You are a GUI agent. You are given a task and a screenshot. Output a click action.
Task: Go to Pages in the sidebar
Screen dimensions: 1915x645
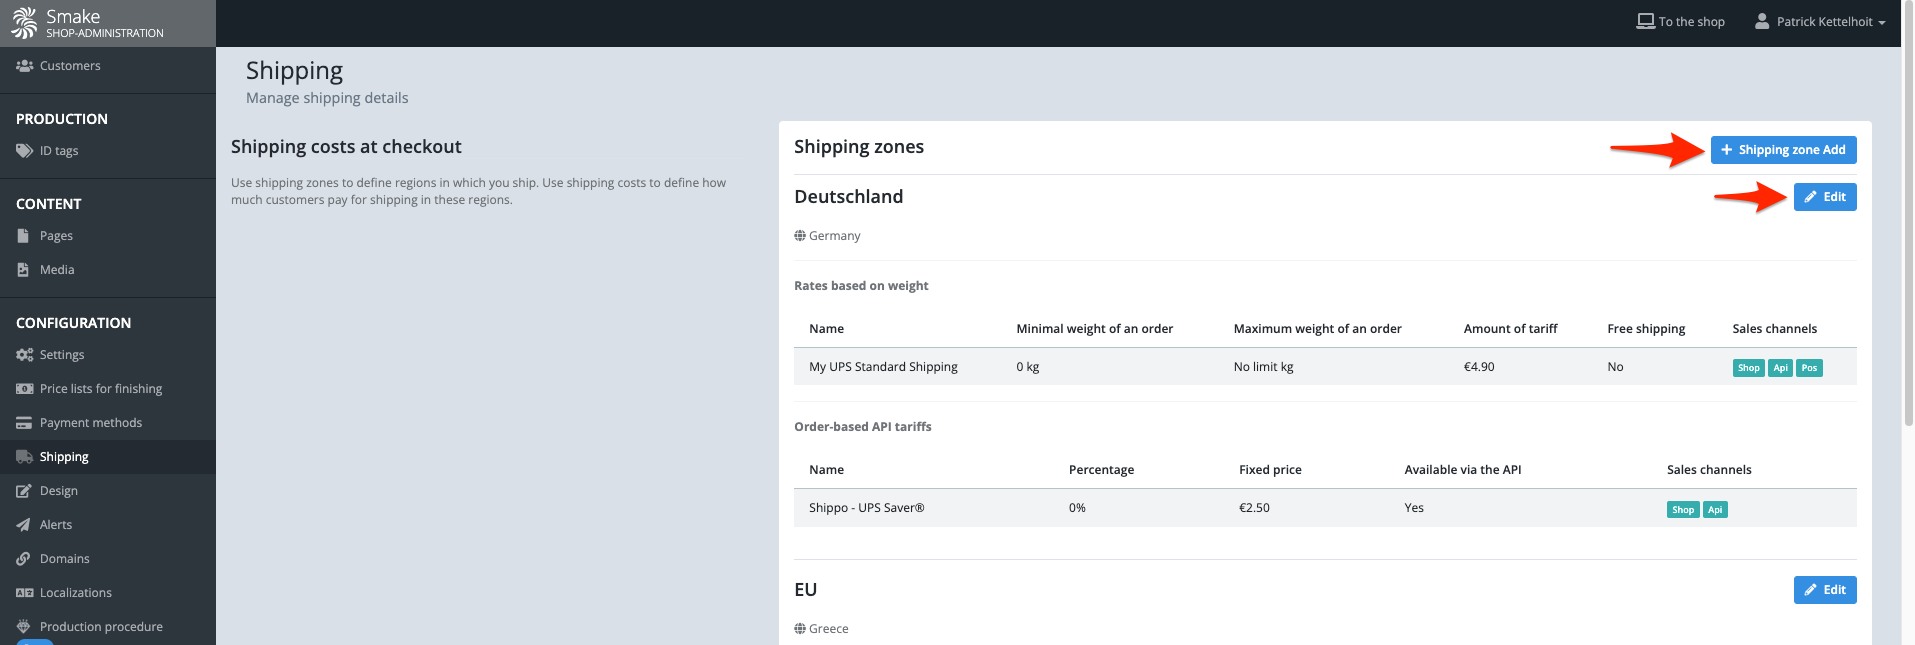[x=108, y=236]
